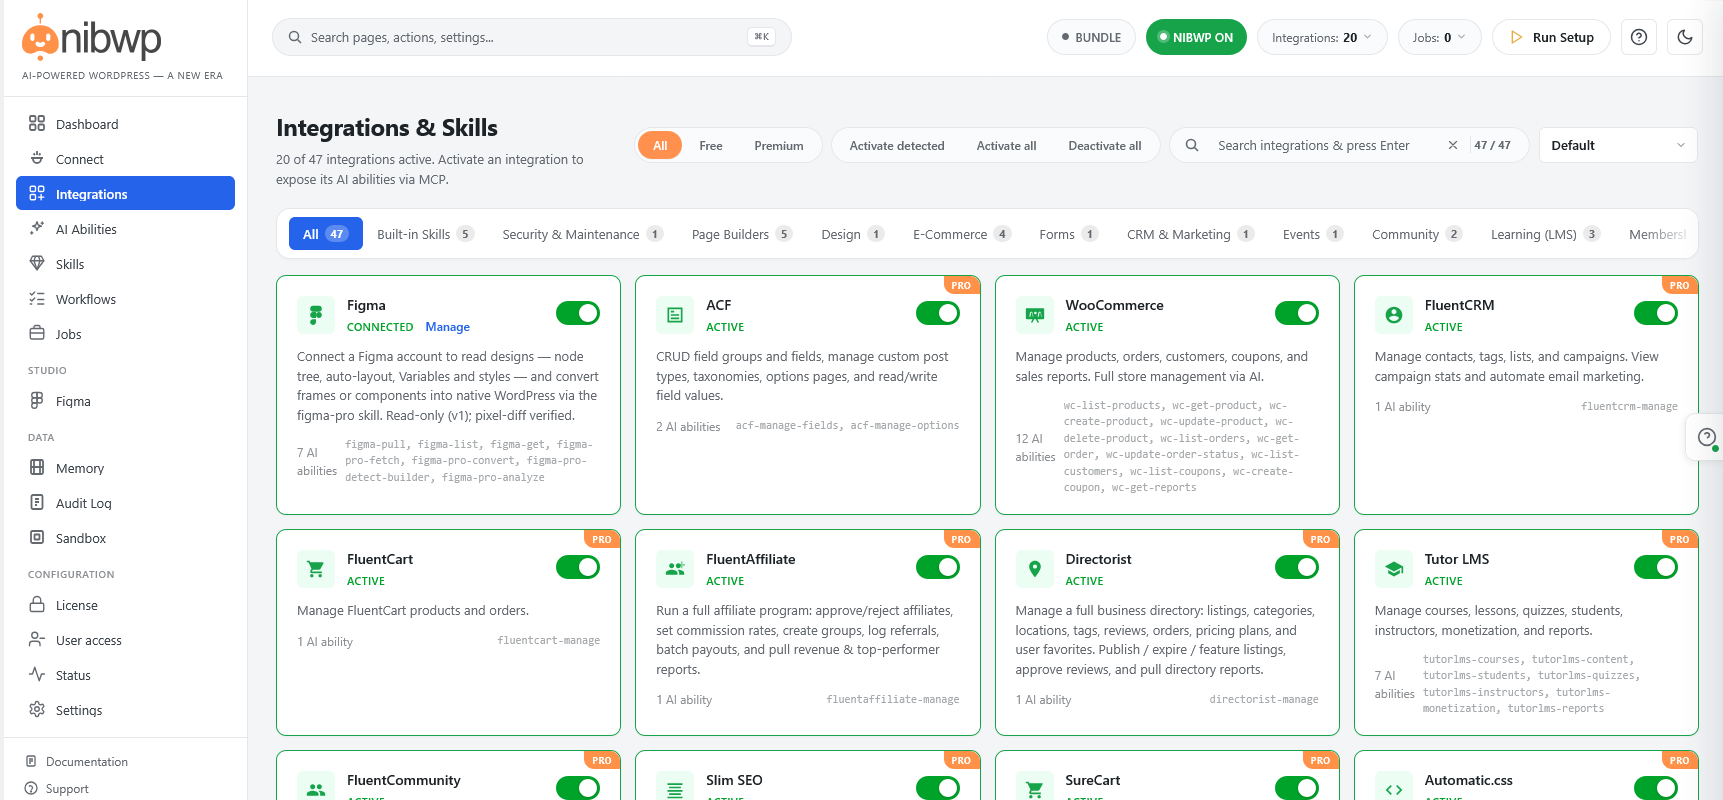Open Dashboard from the sidebar
This screenshot has height=800, width=1723.
(125, 124)
